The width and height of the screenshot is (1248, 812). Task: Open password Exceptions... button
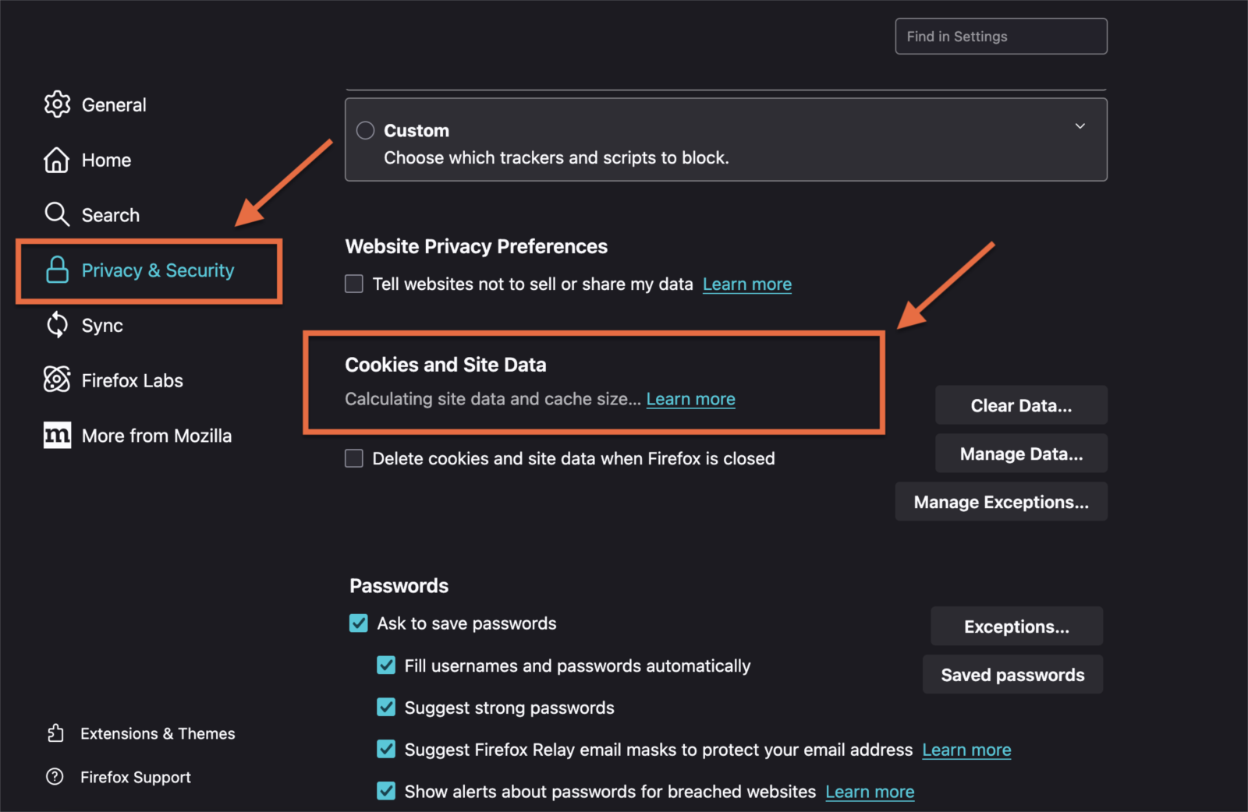coord(1016,626)
